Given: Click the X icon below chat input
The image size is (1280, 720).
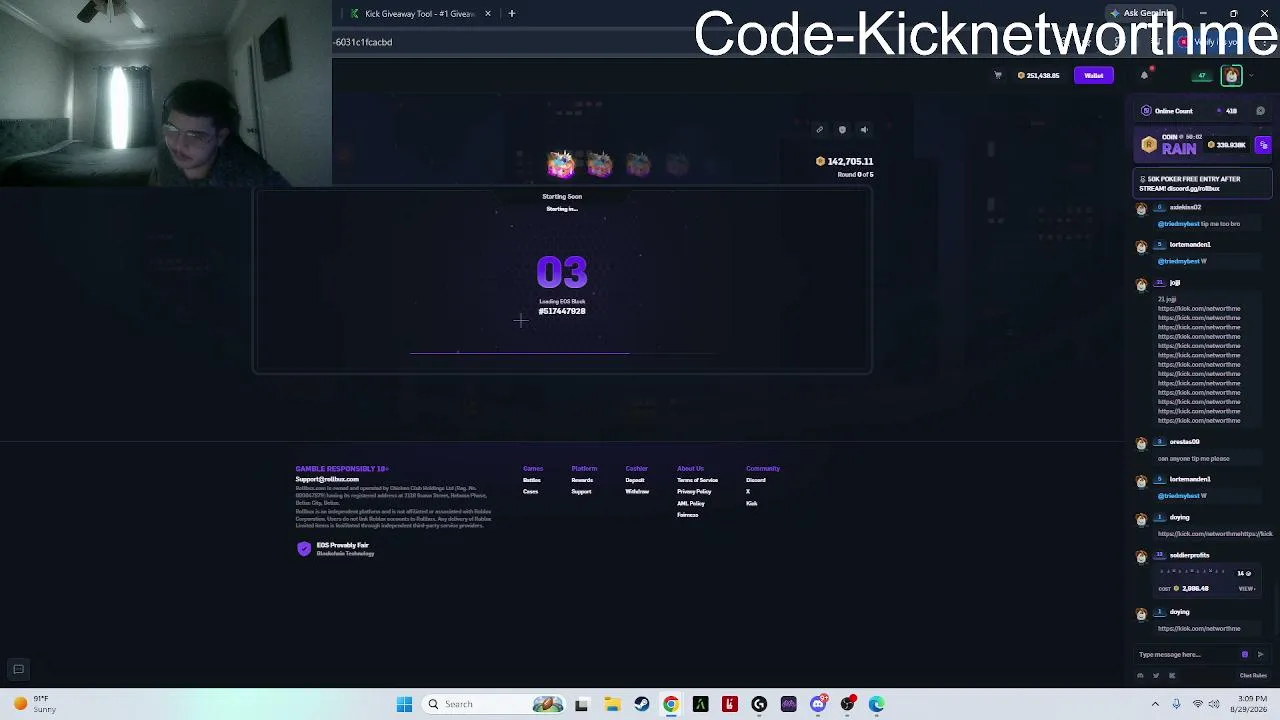Looking at the screenshot, I should (x=1172, y=676).
